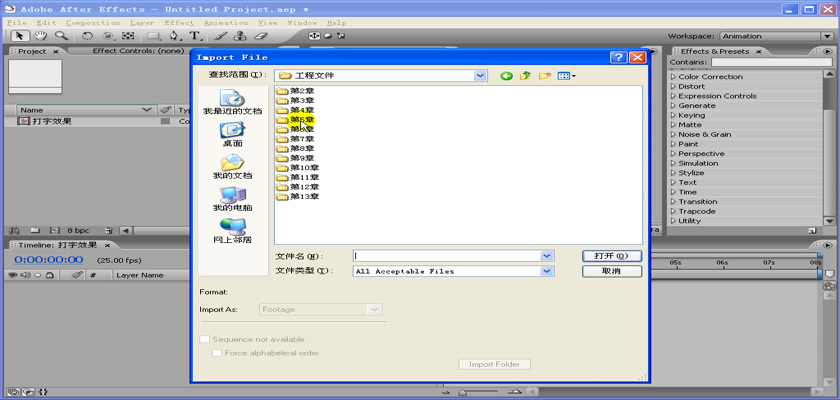Switch to the Effect Controls tab
The image size is (840, 400).
coord(138,51)
